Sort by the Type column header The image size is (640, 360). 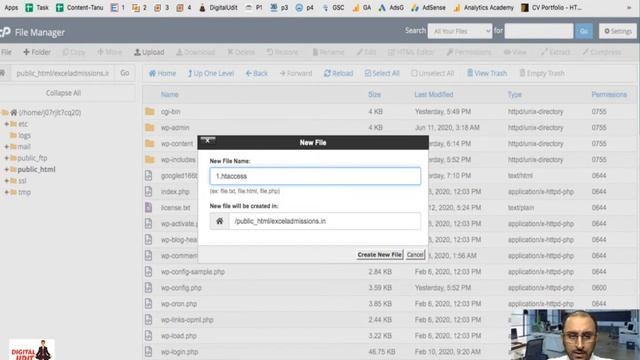514,95
